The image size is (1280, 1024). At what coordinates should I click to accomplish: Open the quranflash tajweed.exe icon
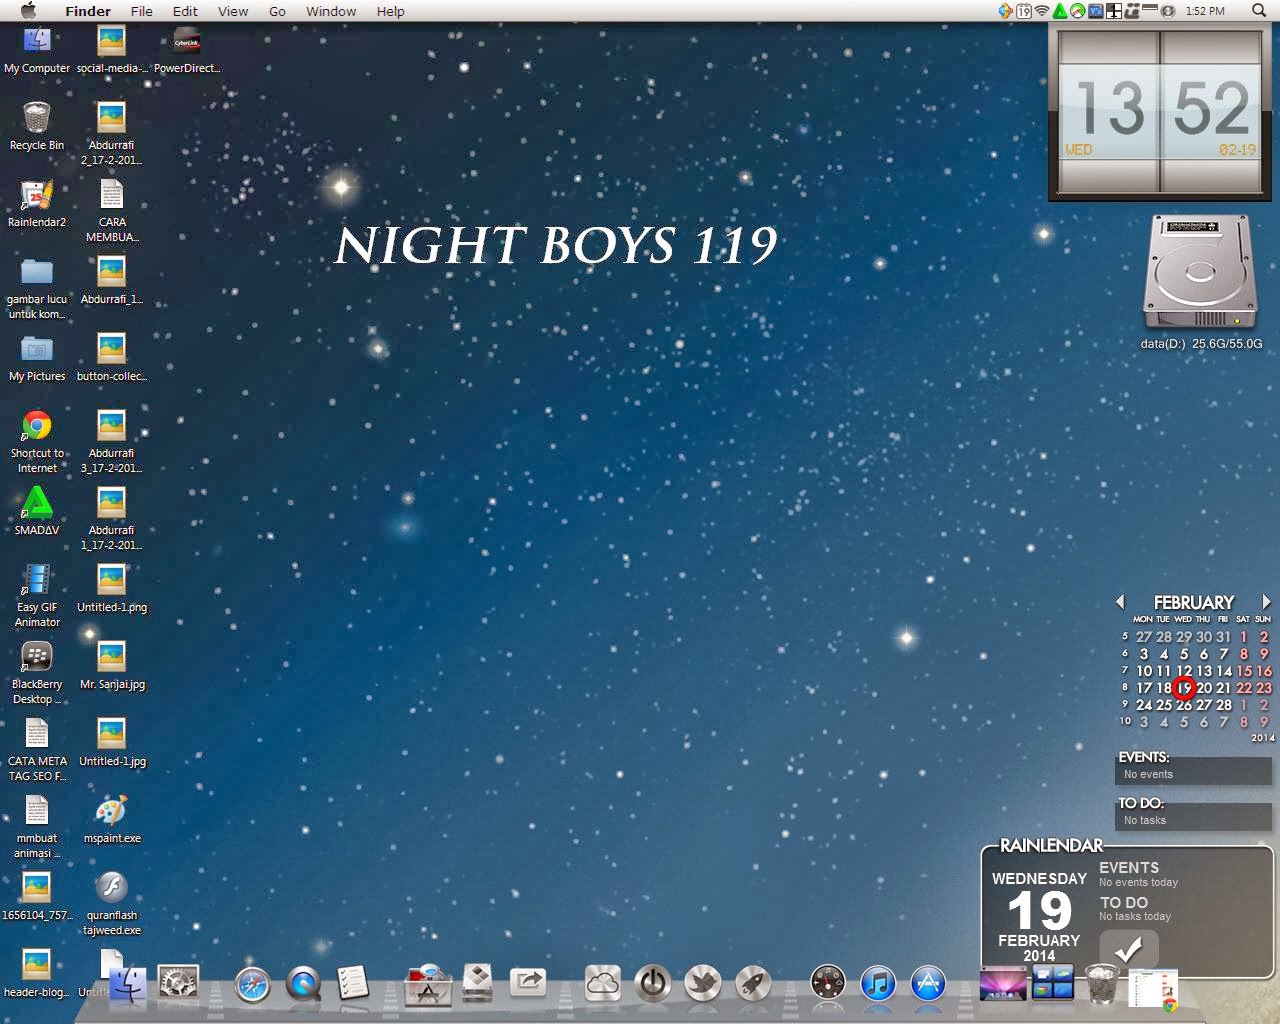(x=111, y=887)
